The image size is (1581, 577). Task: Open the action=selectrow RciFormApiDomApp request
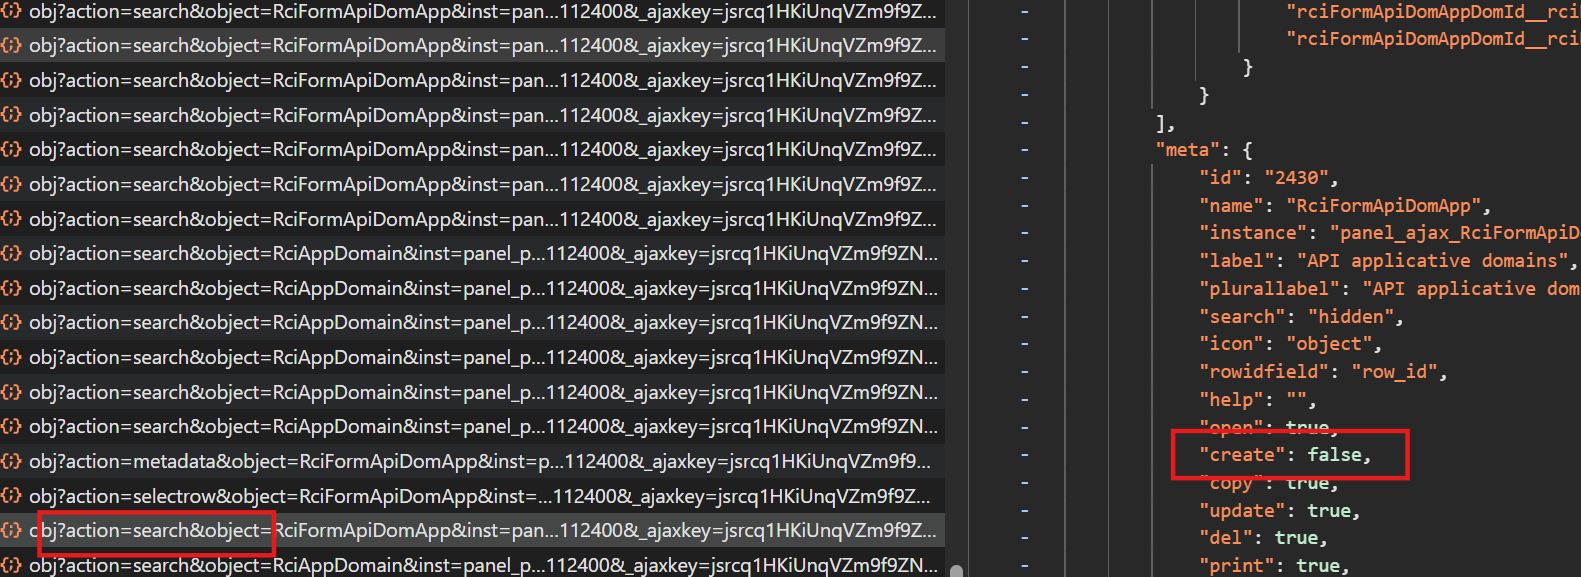[x=480, y=496]
